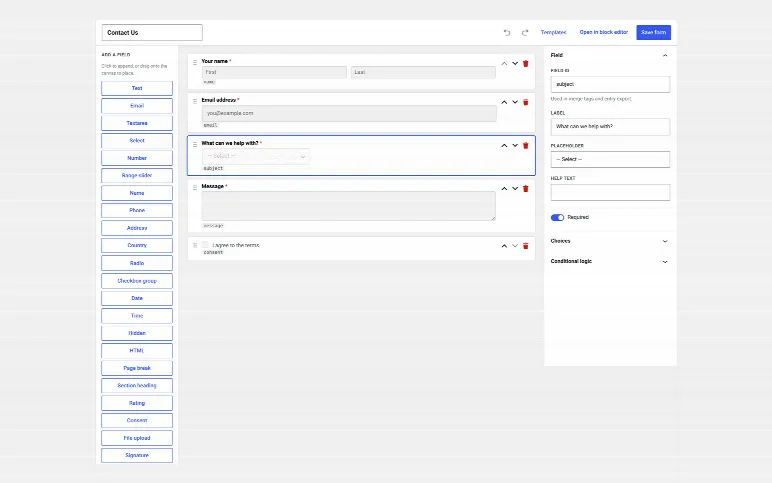Screen dimensions: 772x483
Task: Delete the consent field
Action: pos(526,246)
